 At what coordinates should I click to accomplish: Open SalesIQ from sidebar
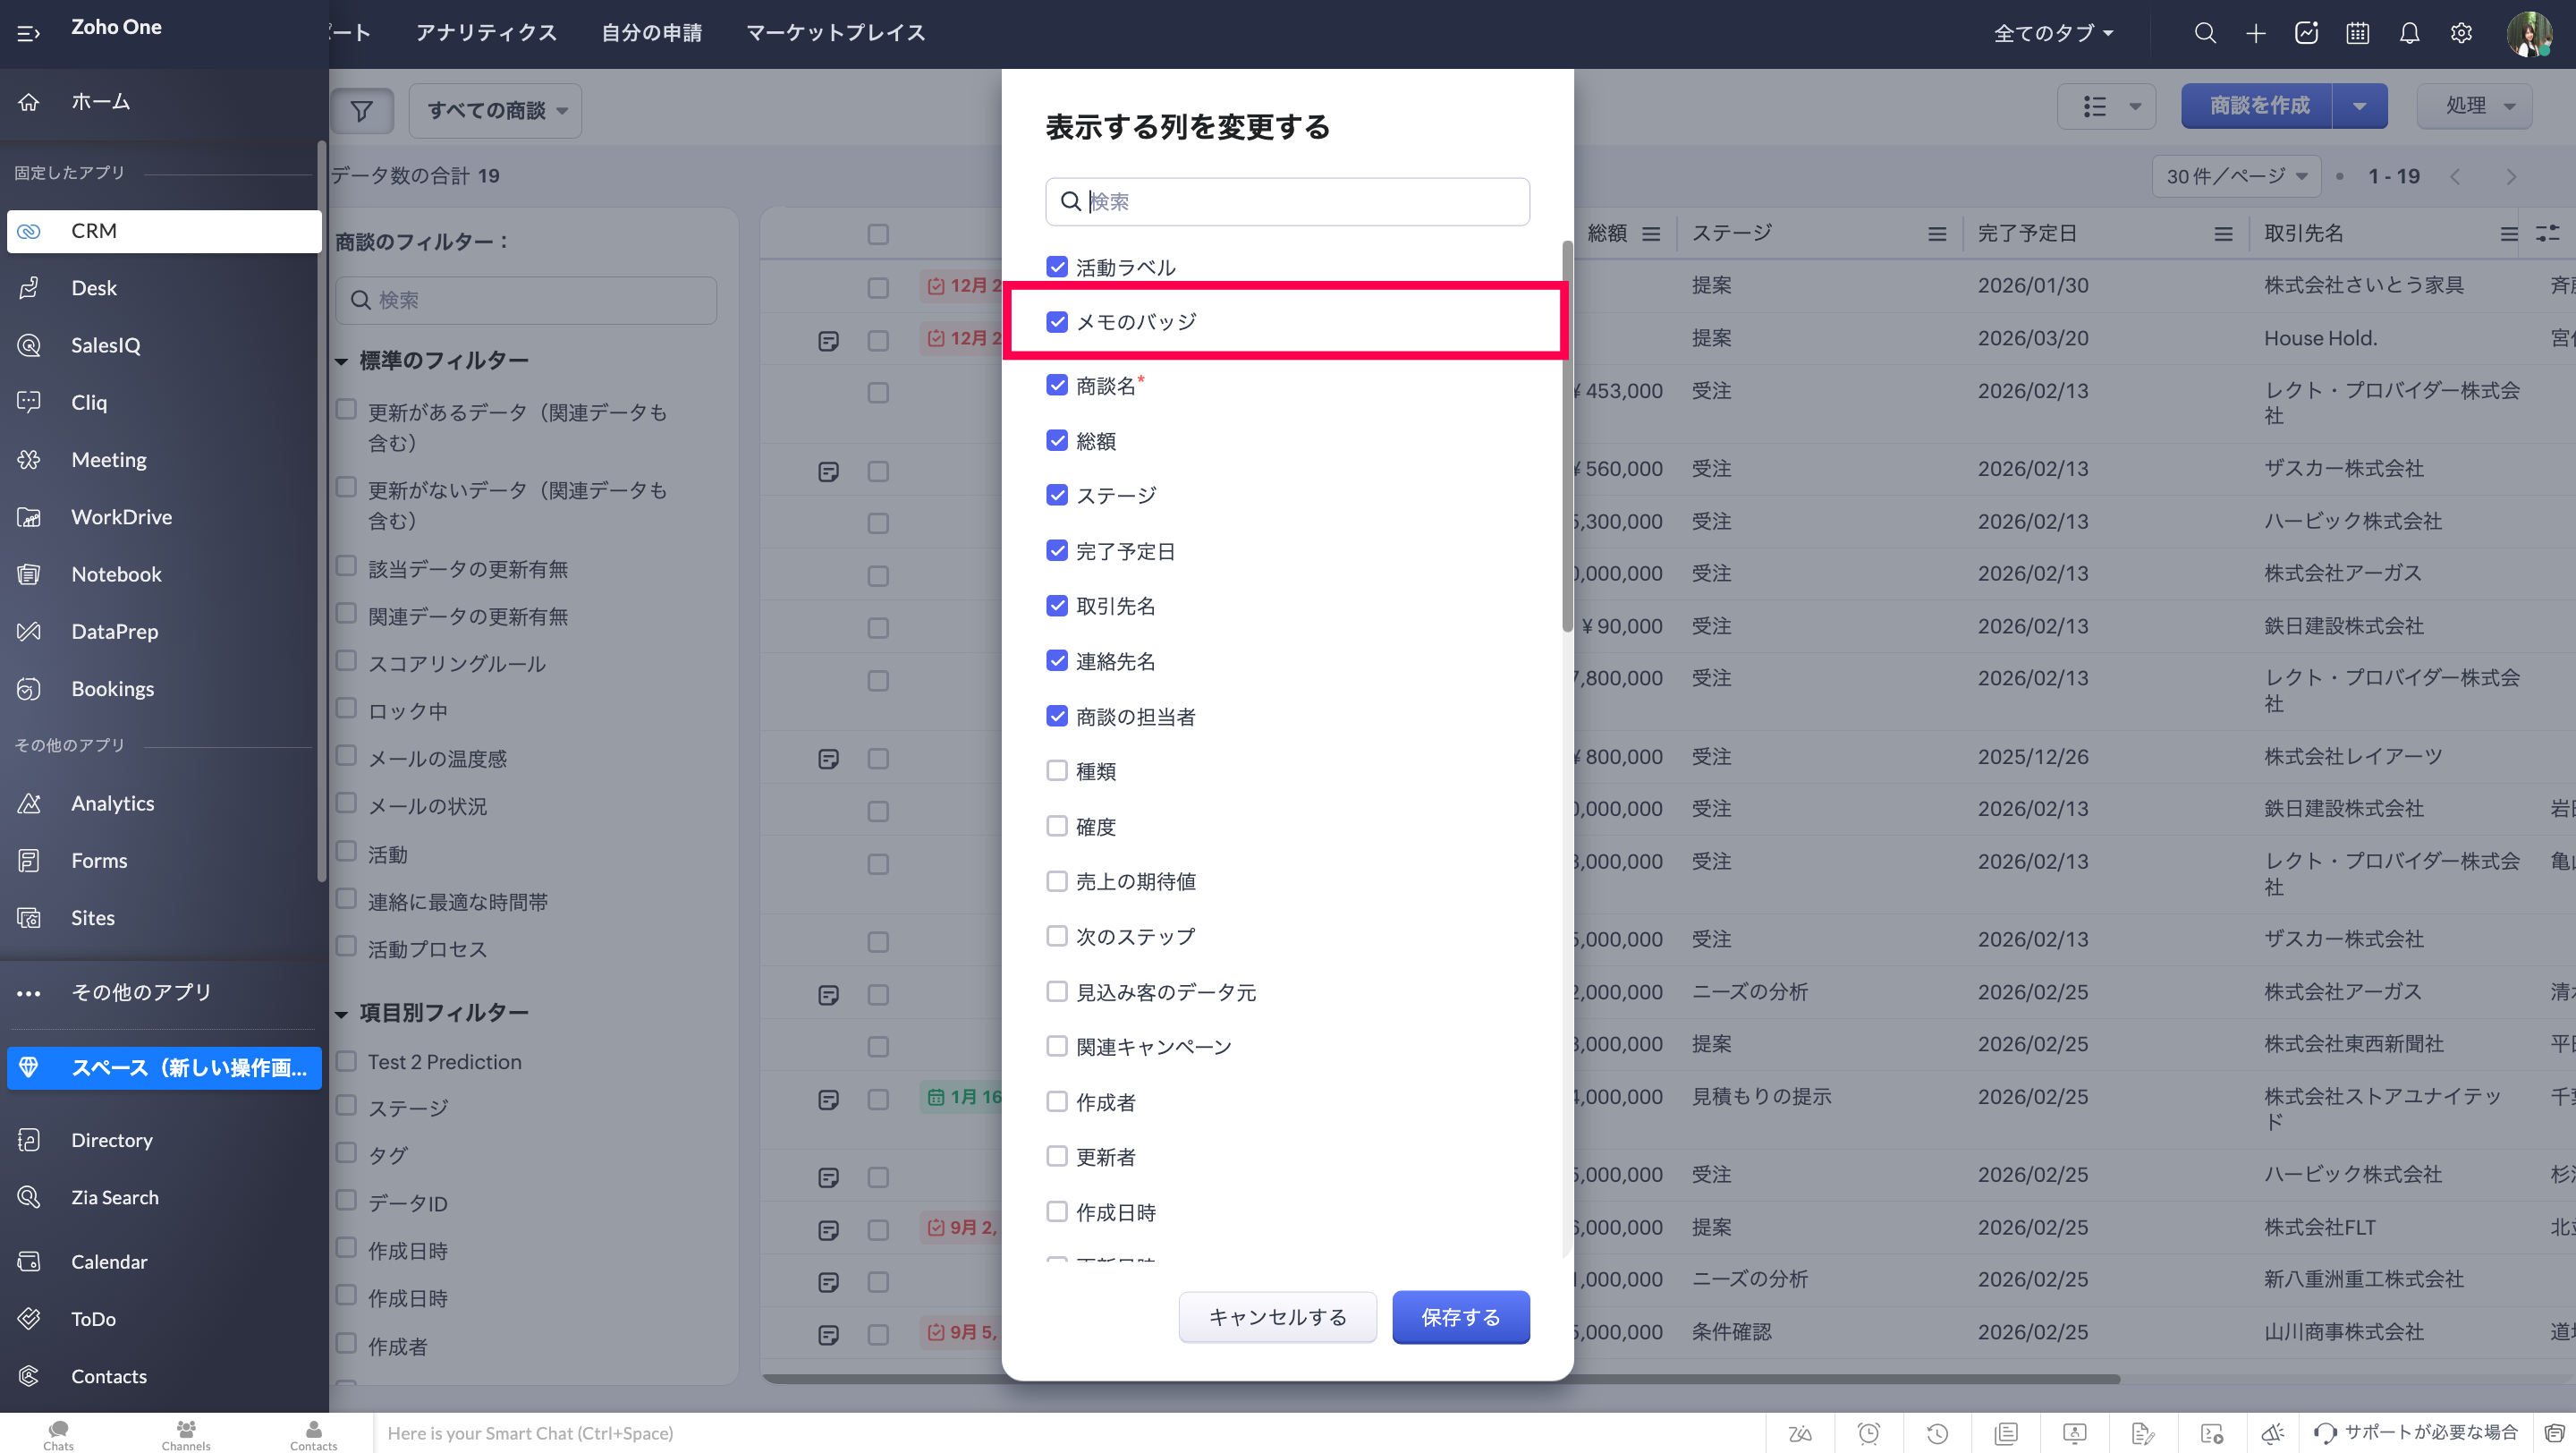[x=105, y=345]
